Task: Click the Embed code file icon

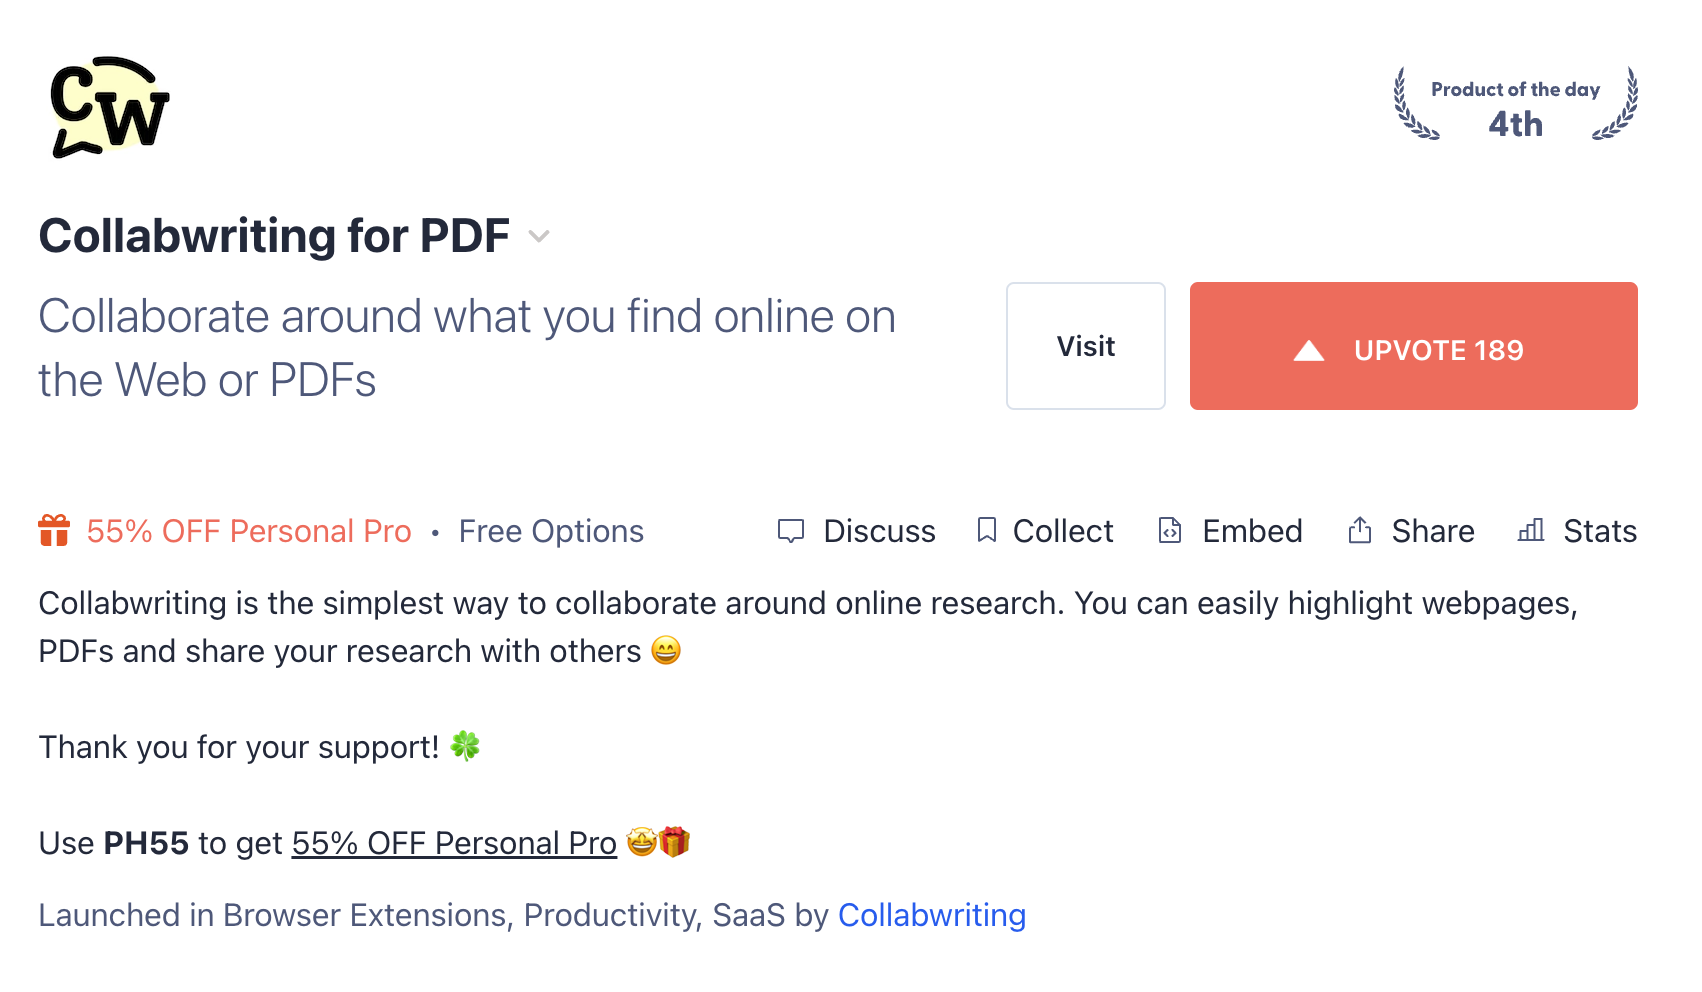Action: coord(1169,530)
